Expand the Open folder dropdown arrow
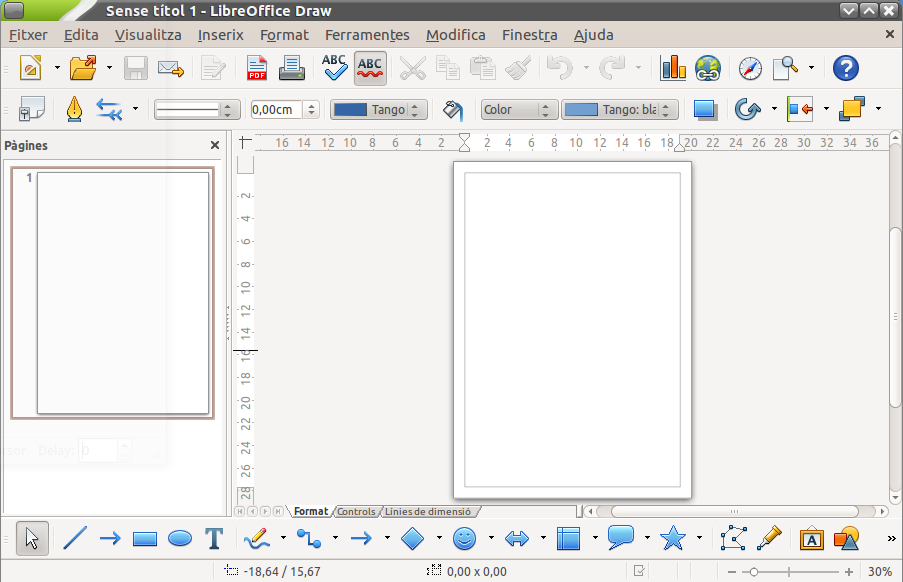This screenshot has width=903, height=582. [x=109, y=68]
